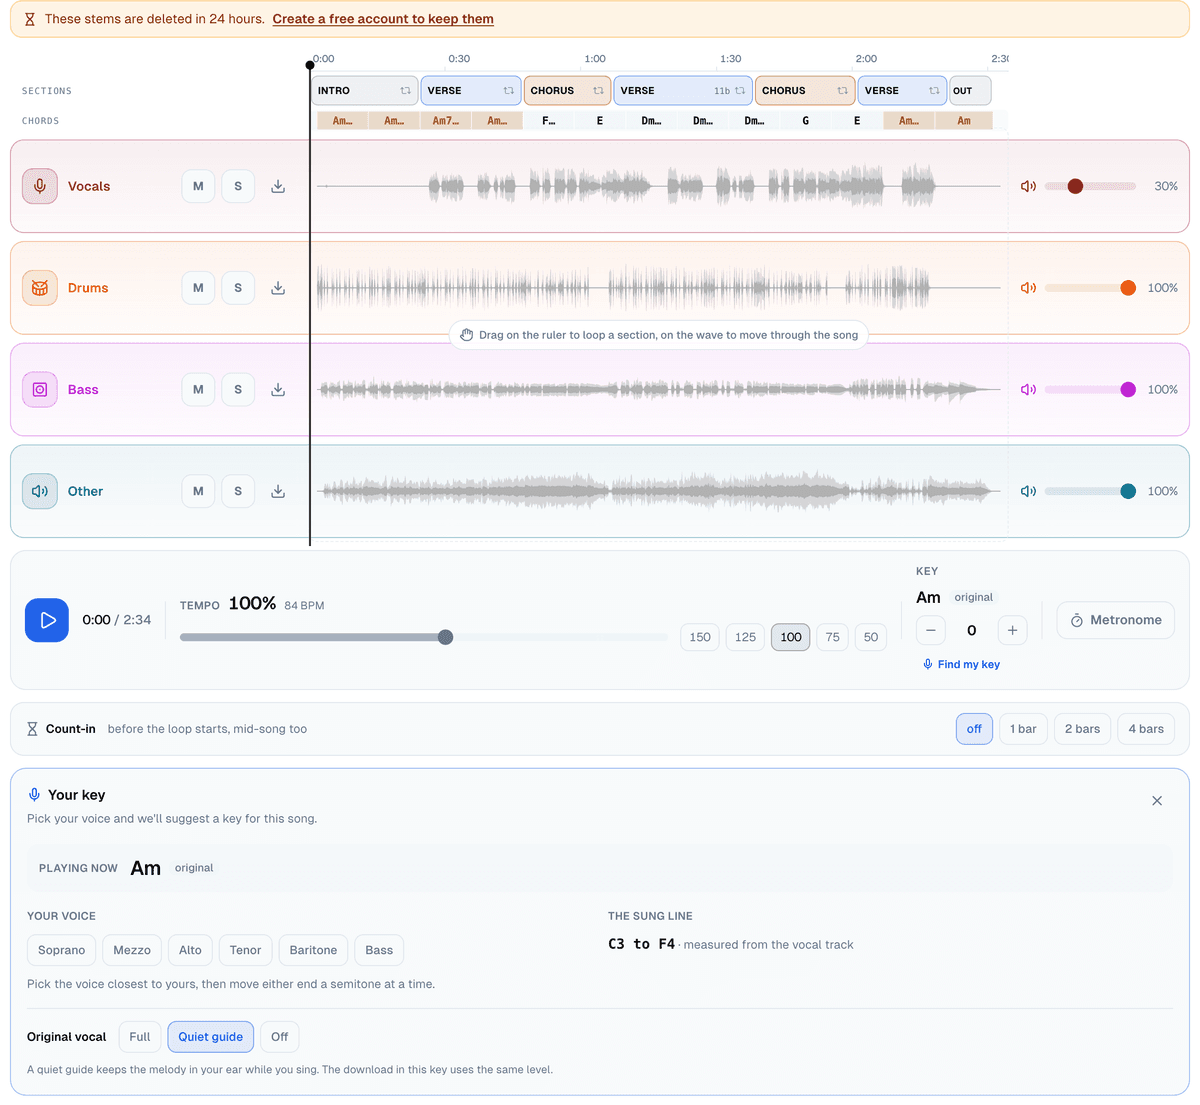Viewport: 1200px width, 1105px height.
Task: Download the Other stem
Action: tap(278, 491)
